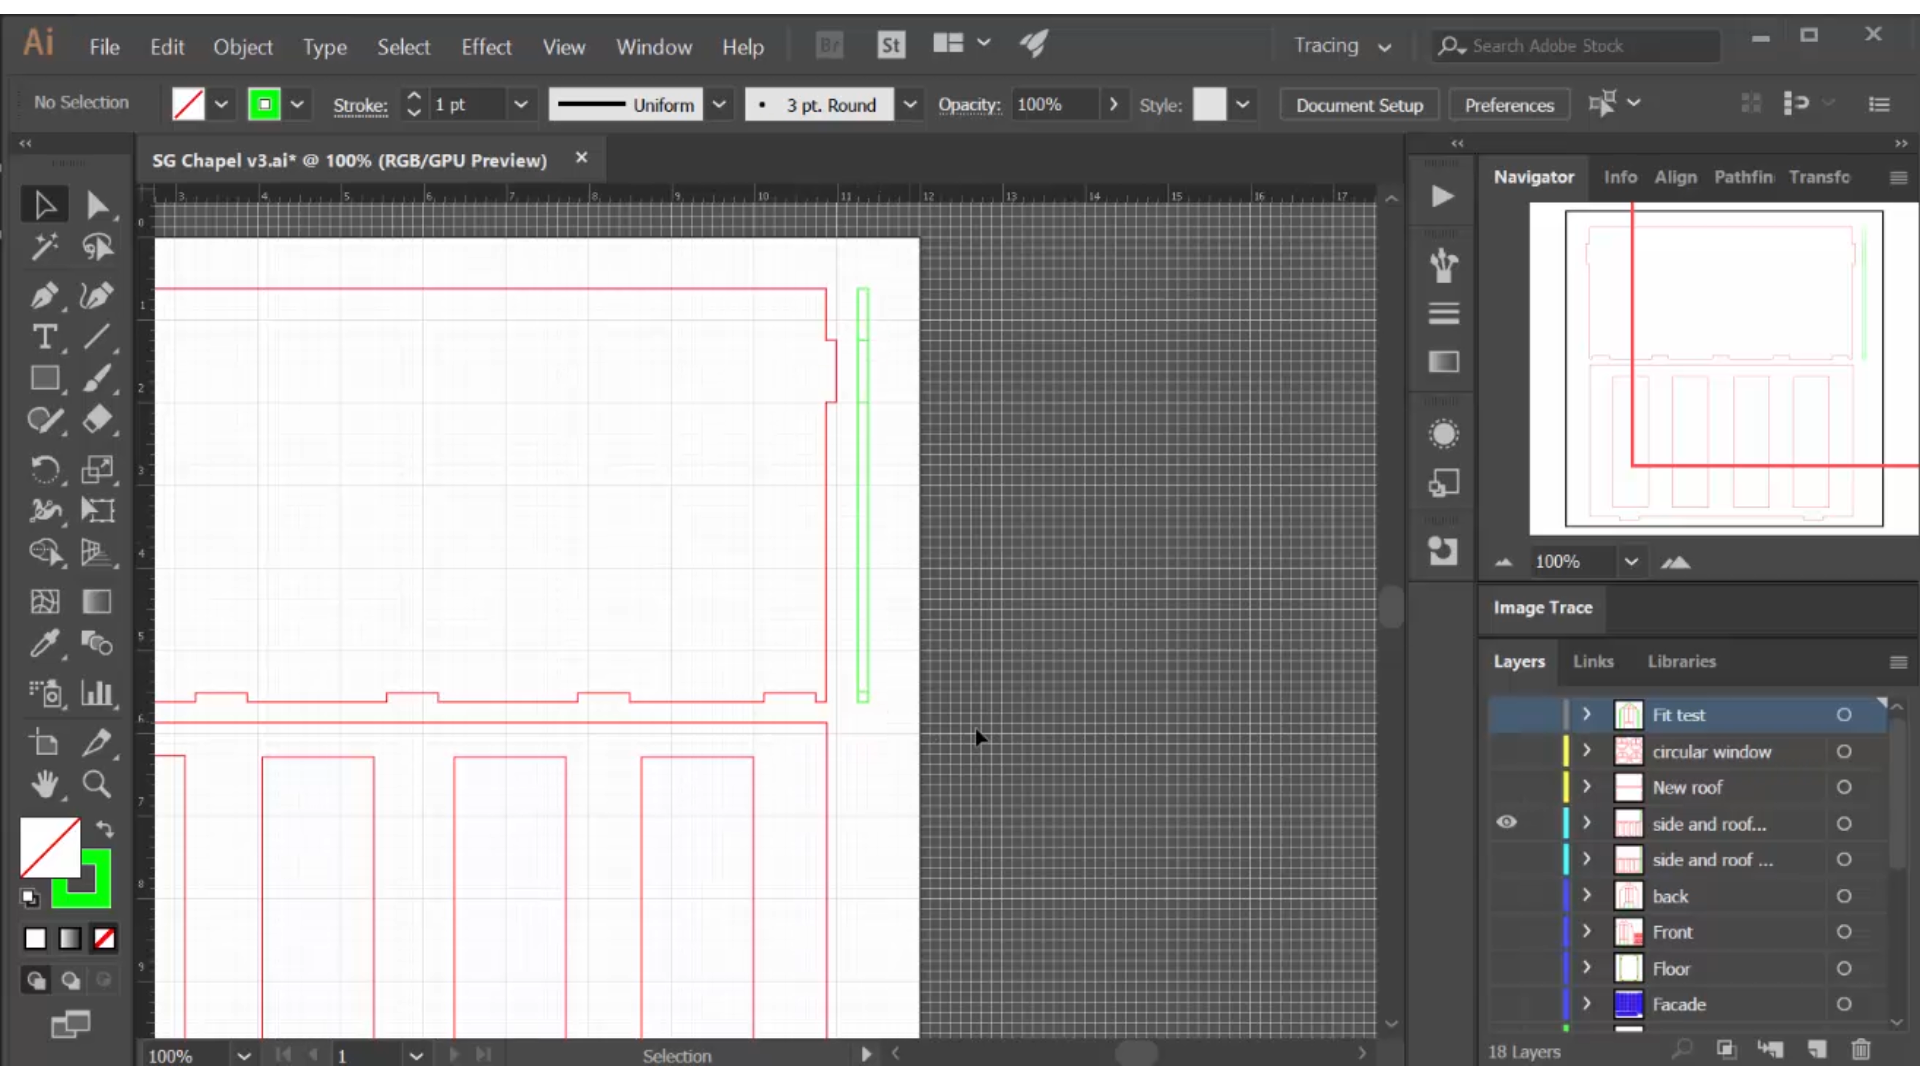Click the Layers tab in panel
The height and width of the screenshot is (1080, 1920).
[x=1519, y=661]
